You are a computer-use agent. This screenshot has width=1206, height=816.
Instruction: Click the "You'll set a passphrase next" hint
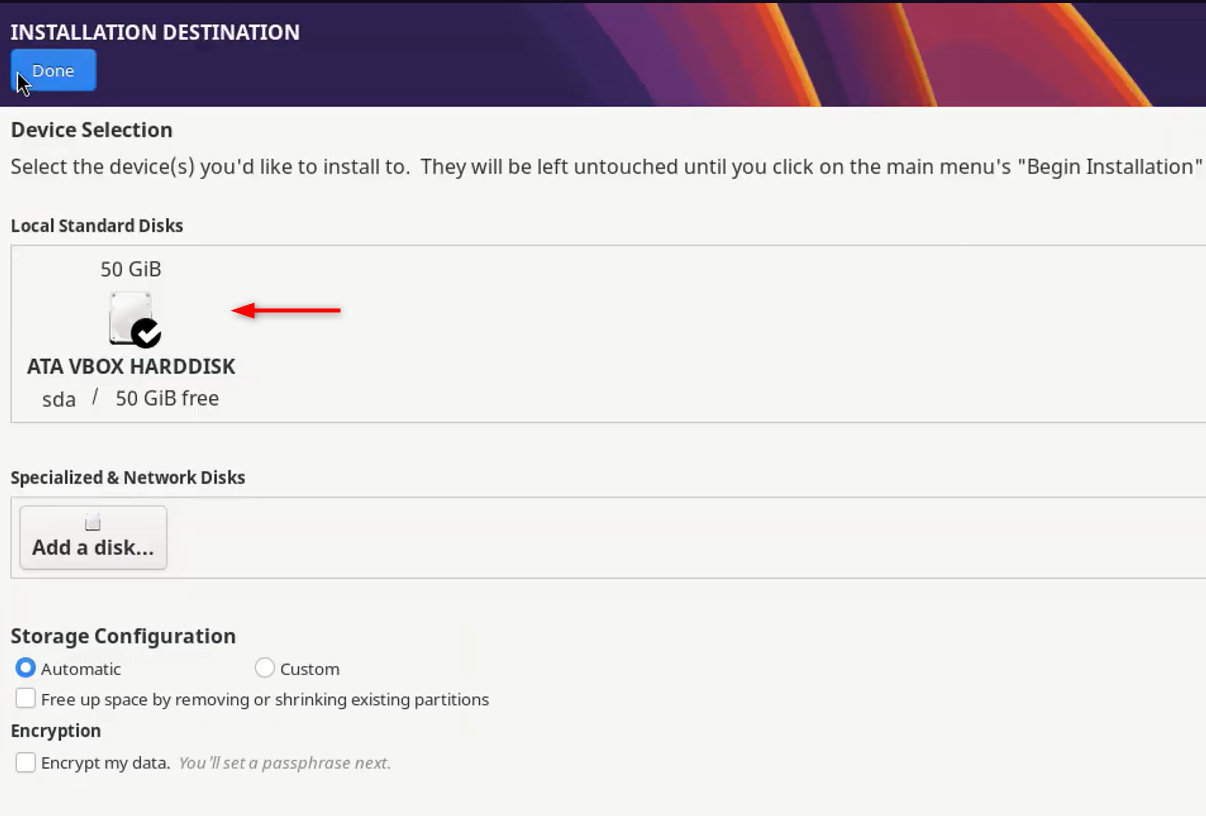[x=285, y=763]
